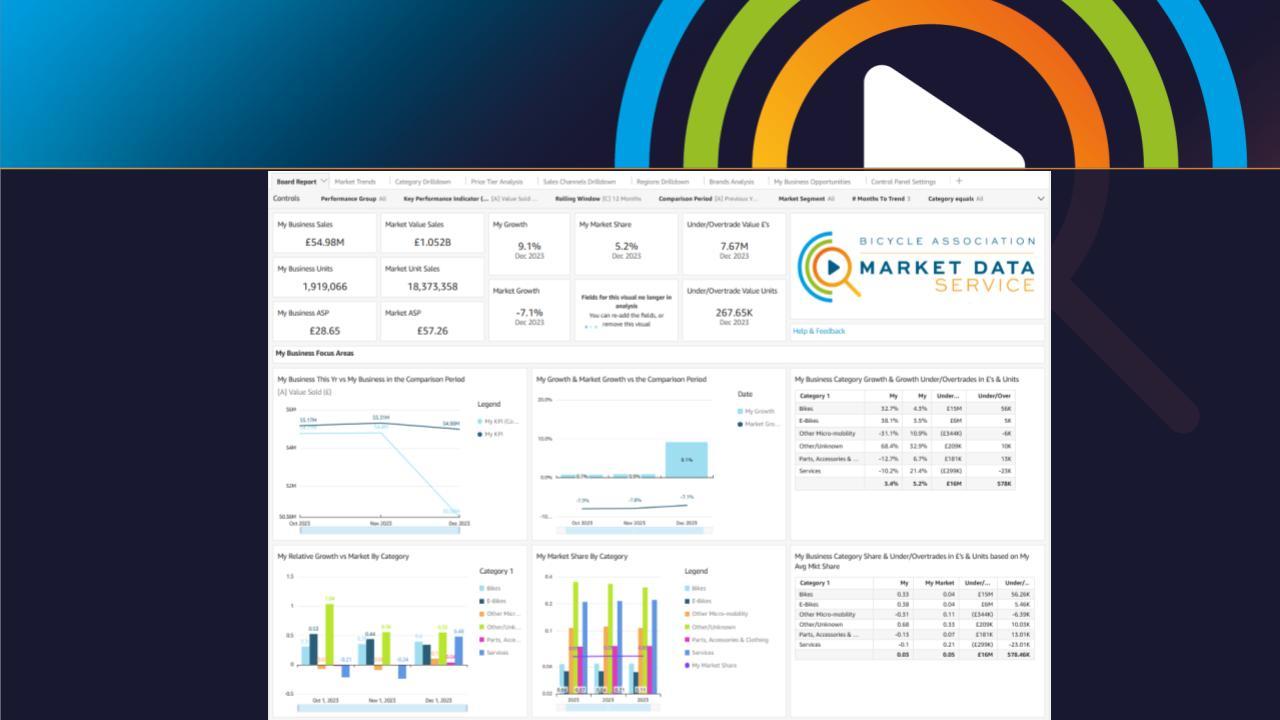Go to Control Panel Settings tab
This screenshot has height=720, width=1280.
[903, 182]
